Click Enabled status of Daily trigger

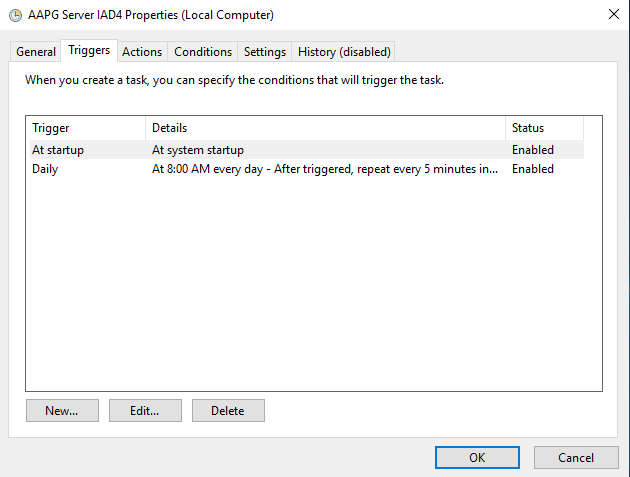(x=533, y=169)
